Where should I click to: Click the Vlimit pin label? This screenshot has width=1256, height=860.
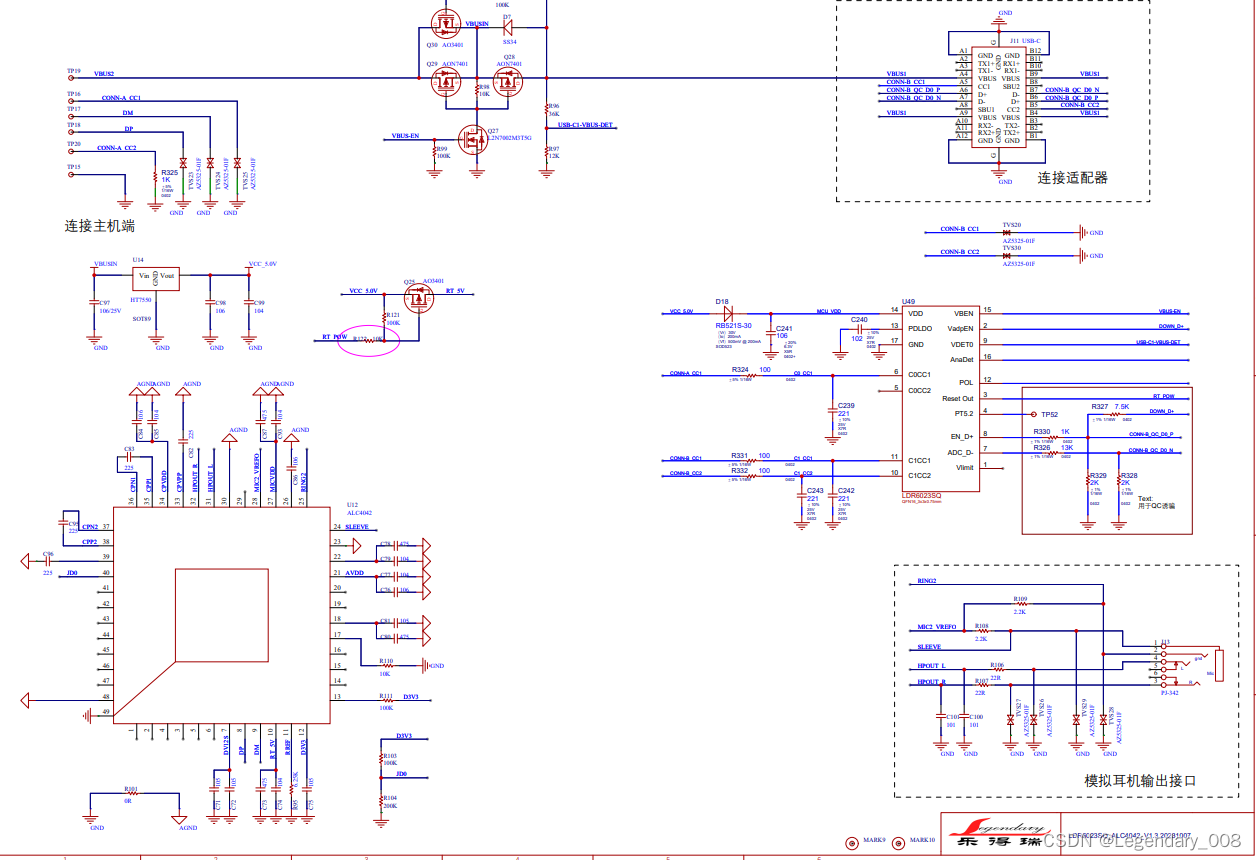(965, 467)
